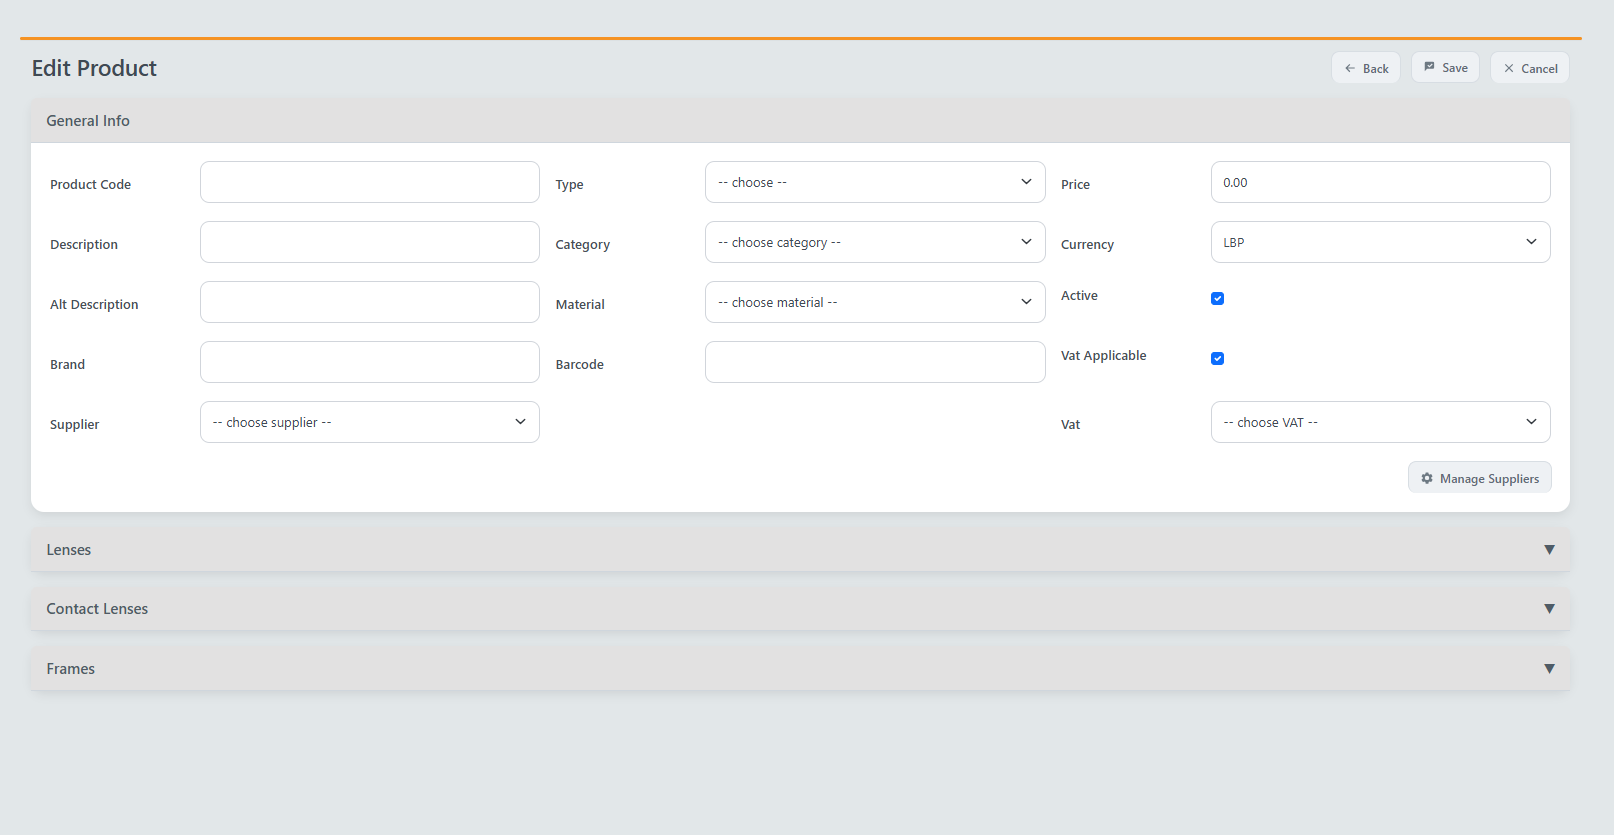Click the Price field showing 0.00
This screenshot has width=1614, height=835.
click(1379, 182)
